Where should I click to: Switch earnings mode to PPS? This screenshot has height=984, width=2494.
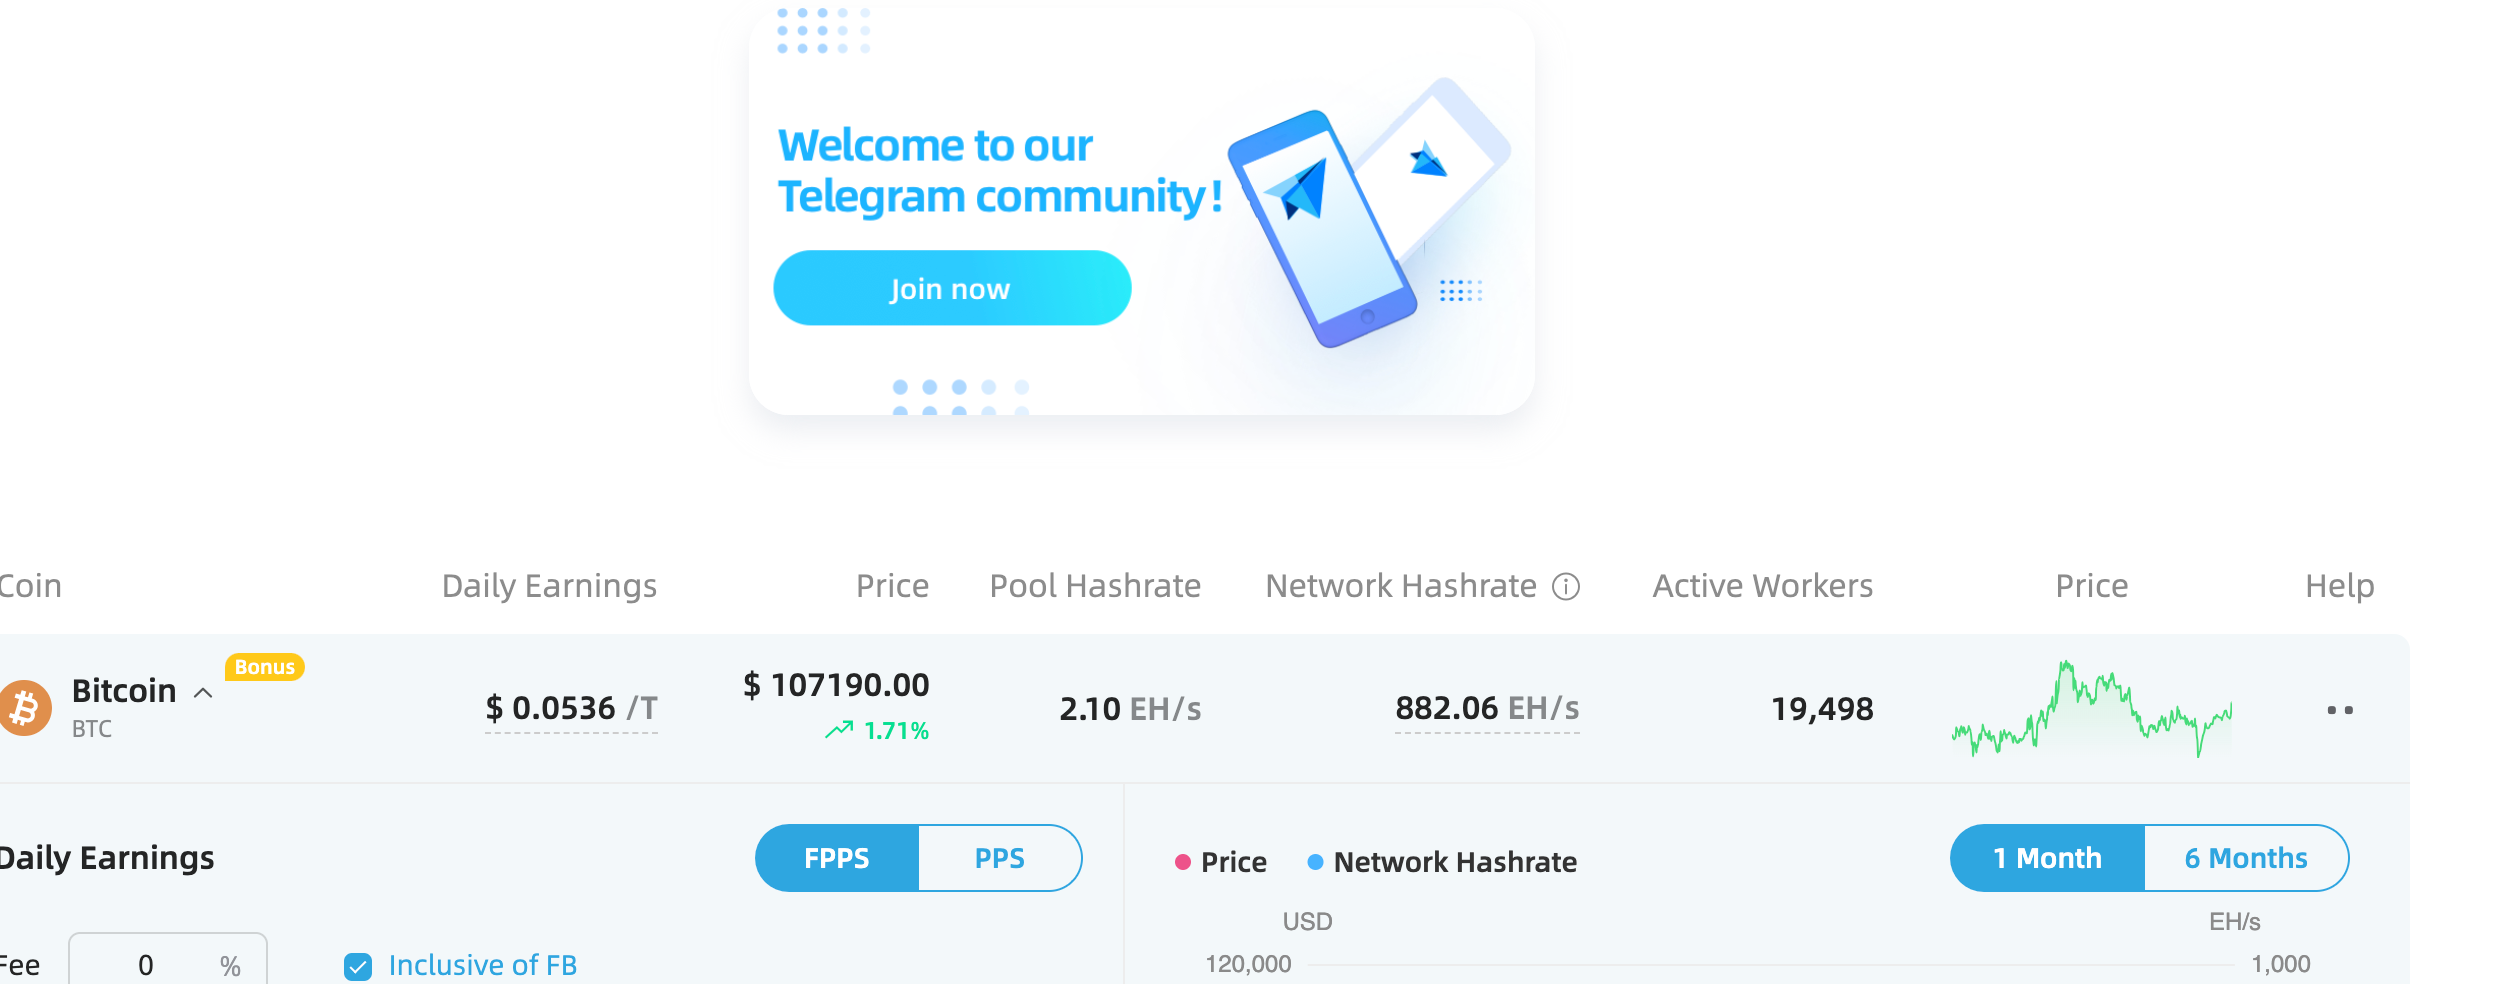[x=1000, y=858]
